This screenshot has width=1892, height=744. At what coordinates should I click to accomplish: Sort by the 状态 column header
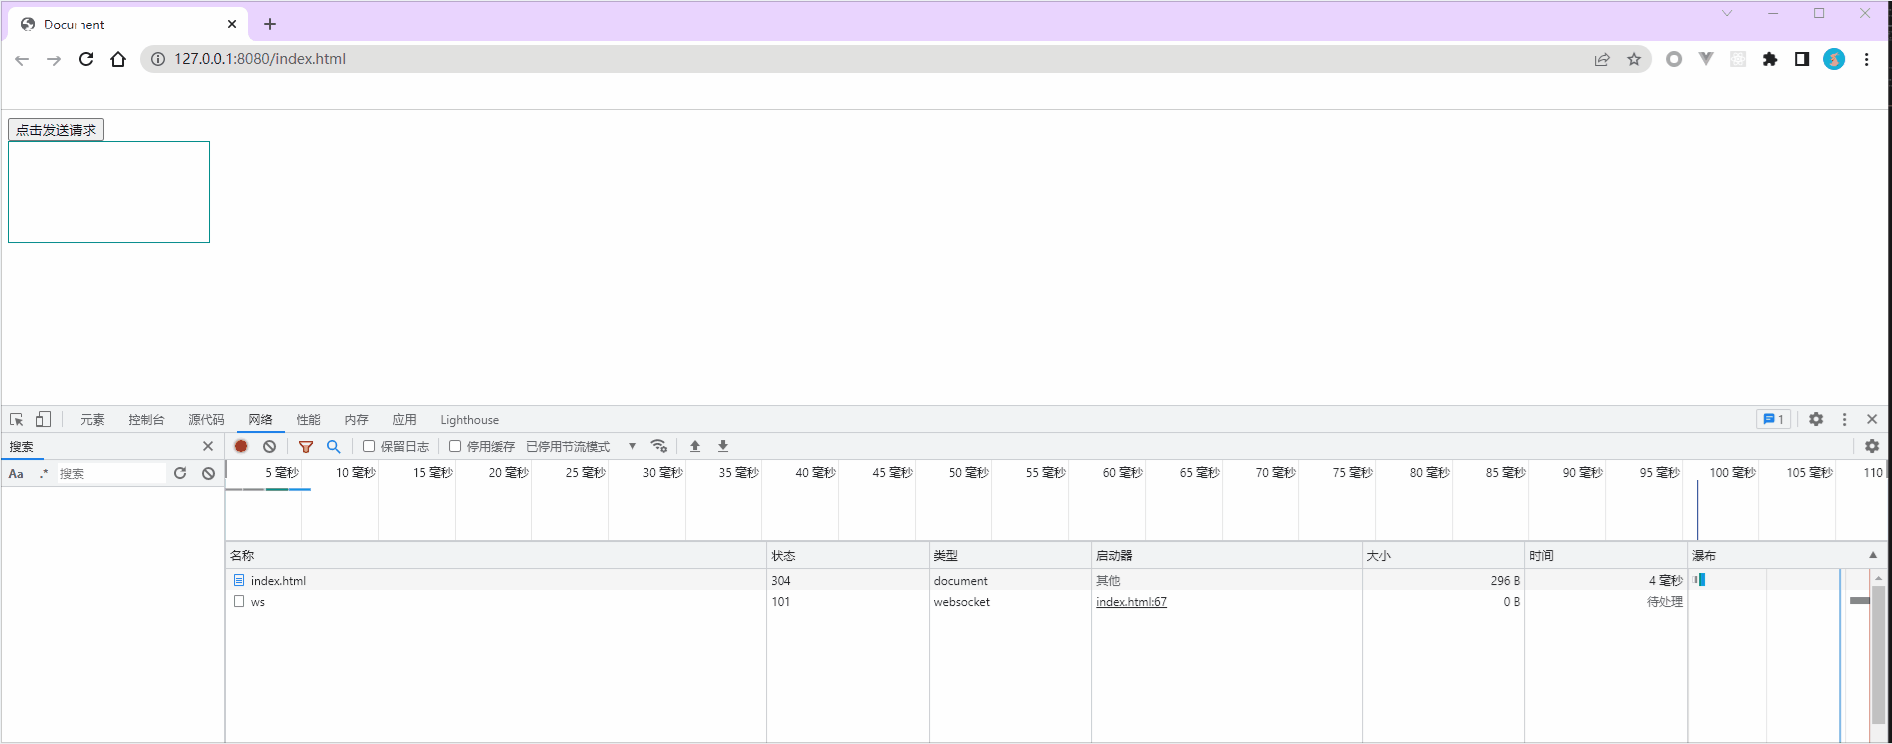(x=848, y=556)
